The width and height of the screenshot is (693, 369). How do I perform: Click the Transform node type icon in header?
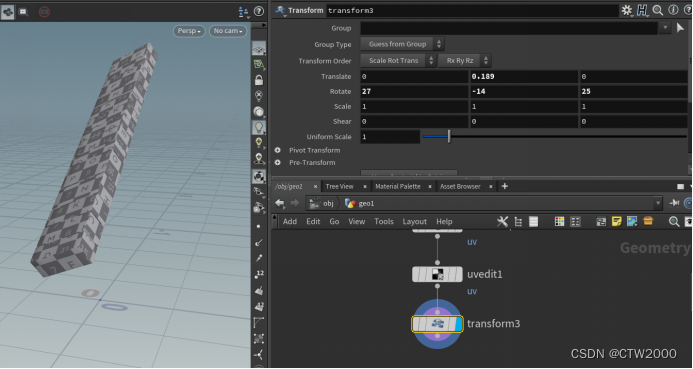280,11
